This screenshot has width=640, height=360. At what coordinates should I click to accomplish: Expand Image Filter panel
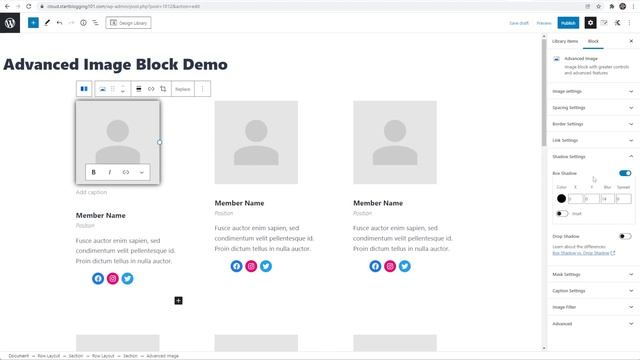(x=593, y=307)
